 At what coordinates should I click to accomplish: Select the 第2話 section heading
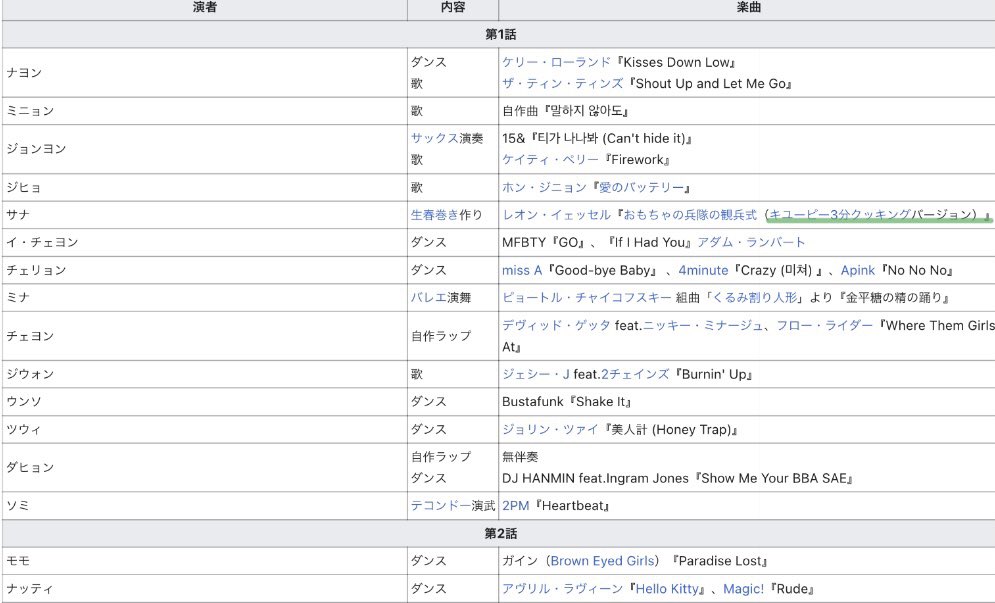(x=499, y=533)
